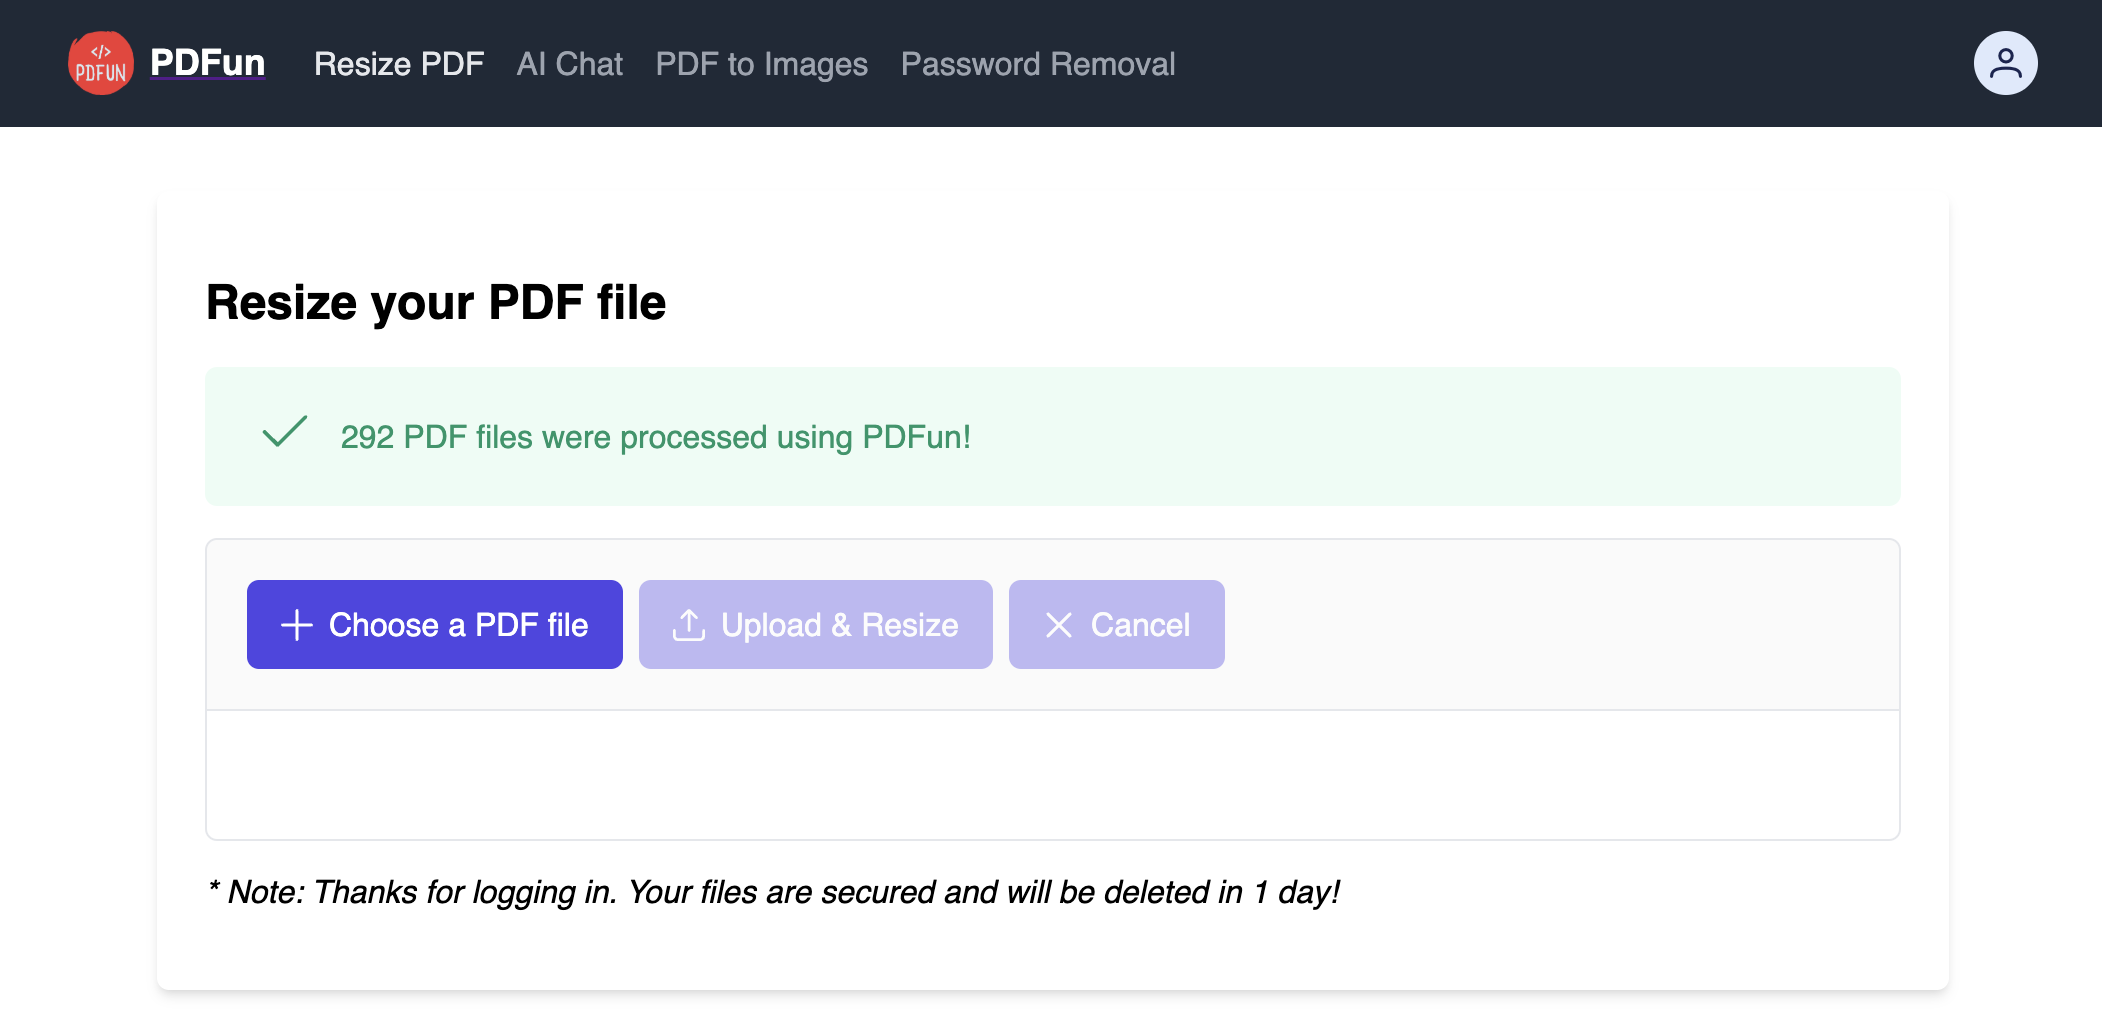Click the 292 PDF files processed message

click(x=655, y=436)
